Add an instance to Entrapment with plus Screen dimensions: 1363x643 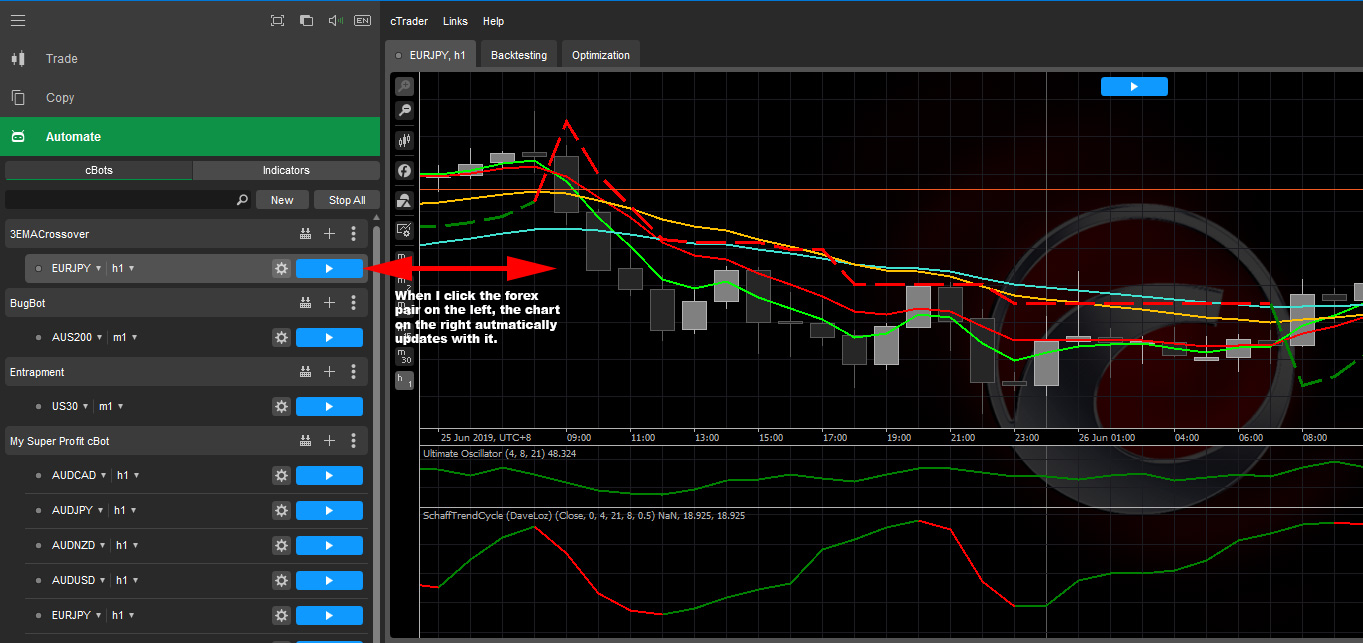click(x=330, y=372)
